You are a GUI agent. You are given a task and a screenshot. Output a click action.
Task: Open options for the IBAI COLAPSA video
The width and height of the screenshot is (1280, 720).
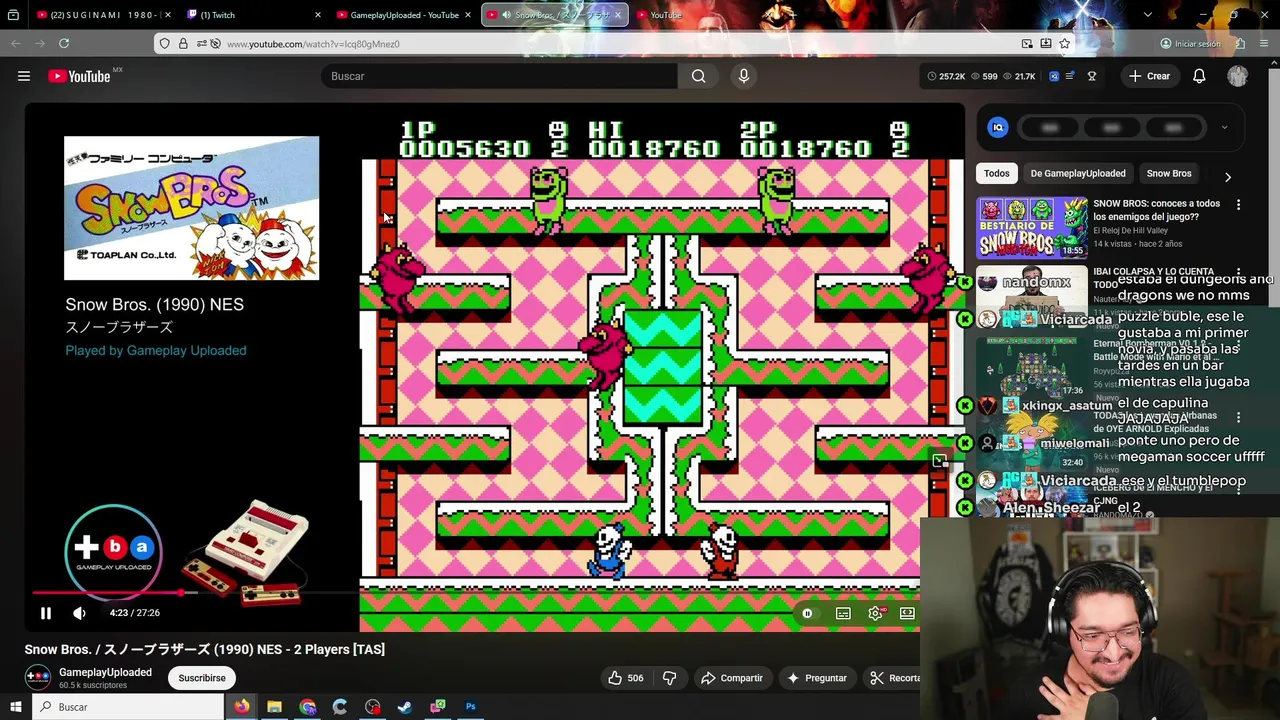tap(1238, 273)
